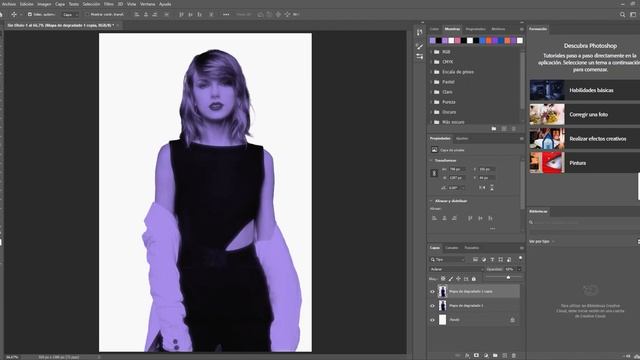Lock image pixels brush icon in Capas
This screenshot has width=640, height=360.
pos(451,279)
